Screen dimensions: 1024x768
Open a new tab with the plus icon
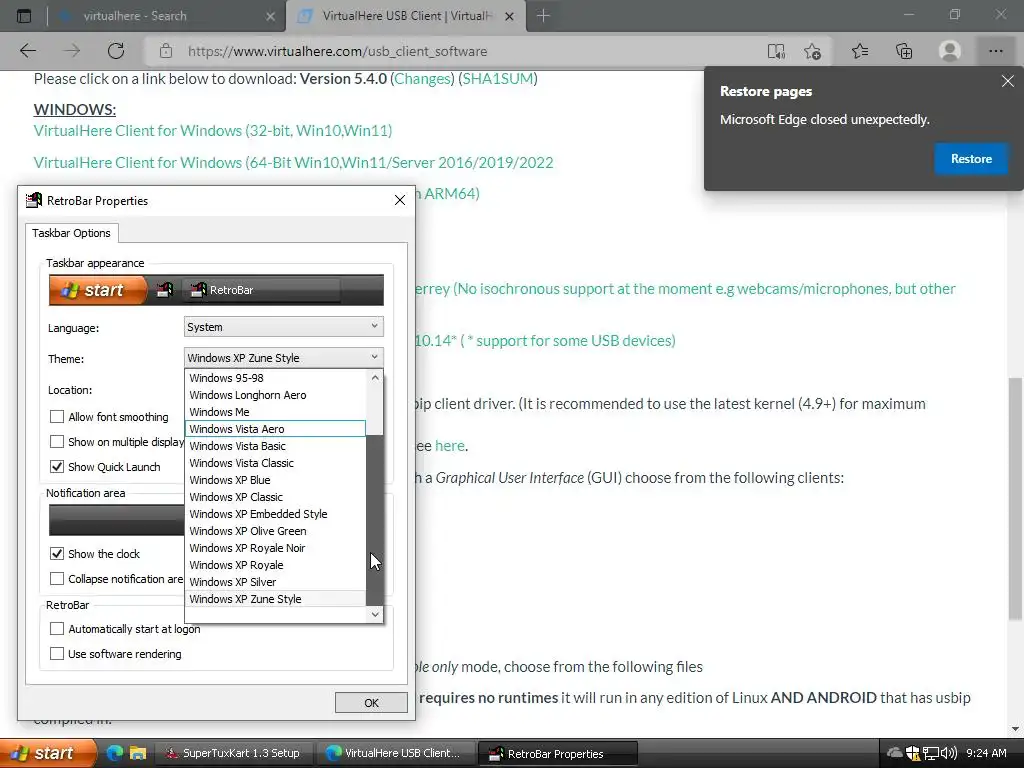(543, 16)
